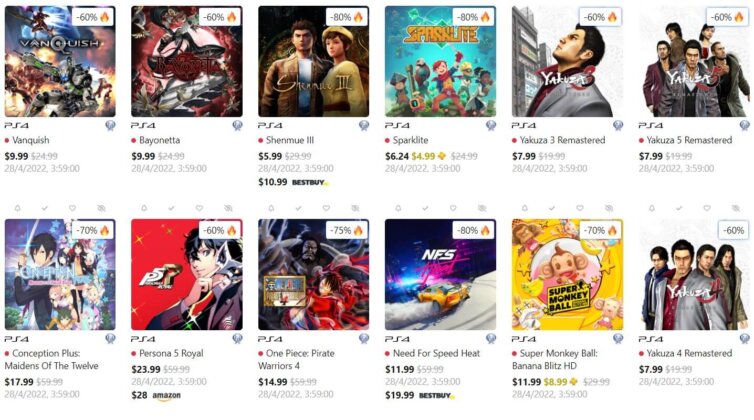
Task: Click Best Buy price offer under Shenmue III
Action: (294, 182)
